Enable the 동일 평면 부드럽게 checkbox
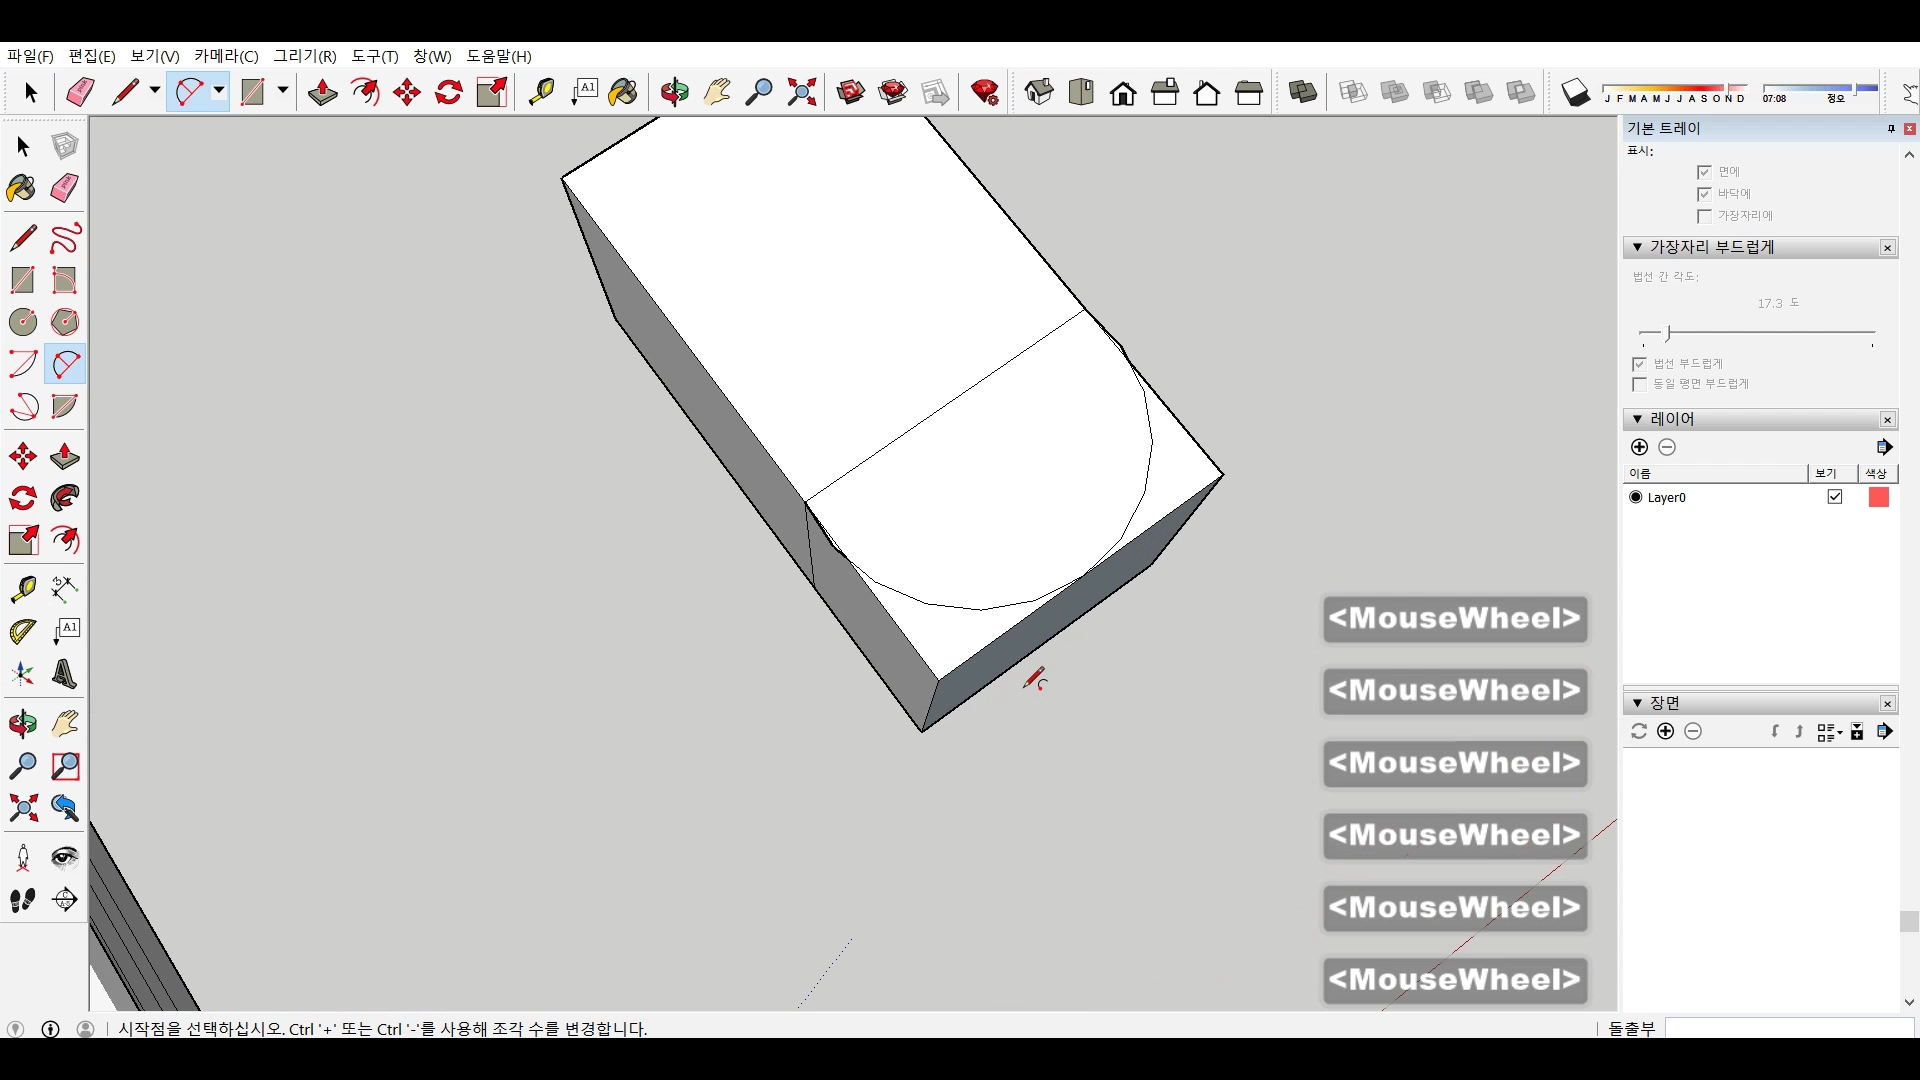The image size is (1920, 1080). (x=1639, y=384)
